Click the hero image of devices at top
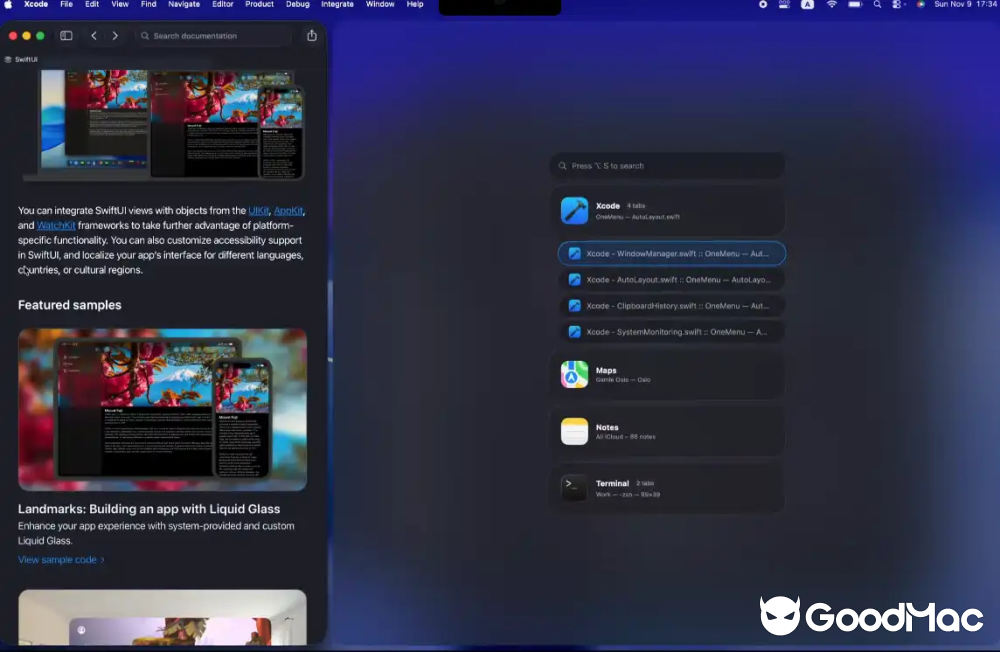Image resolution: width=1000 pixels, height=652 pixels. pyautogui.click(x=163, y=125)
